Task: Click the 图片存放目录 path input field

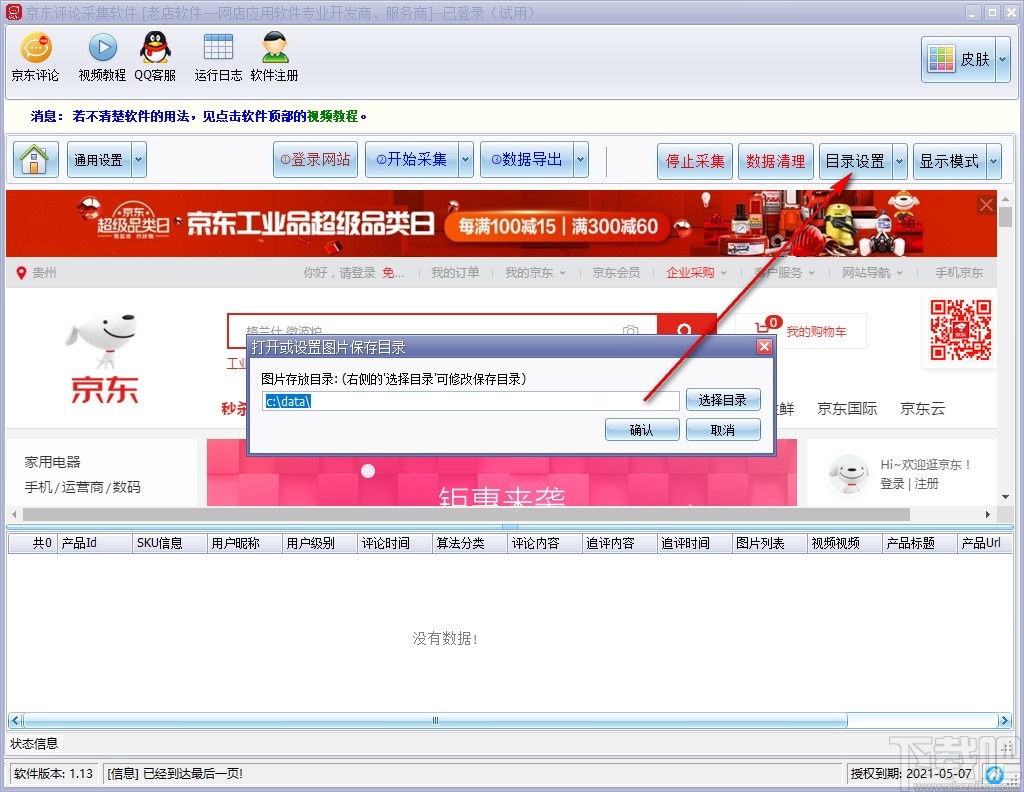Action: (470, 401)
